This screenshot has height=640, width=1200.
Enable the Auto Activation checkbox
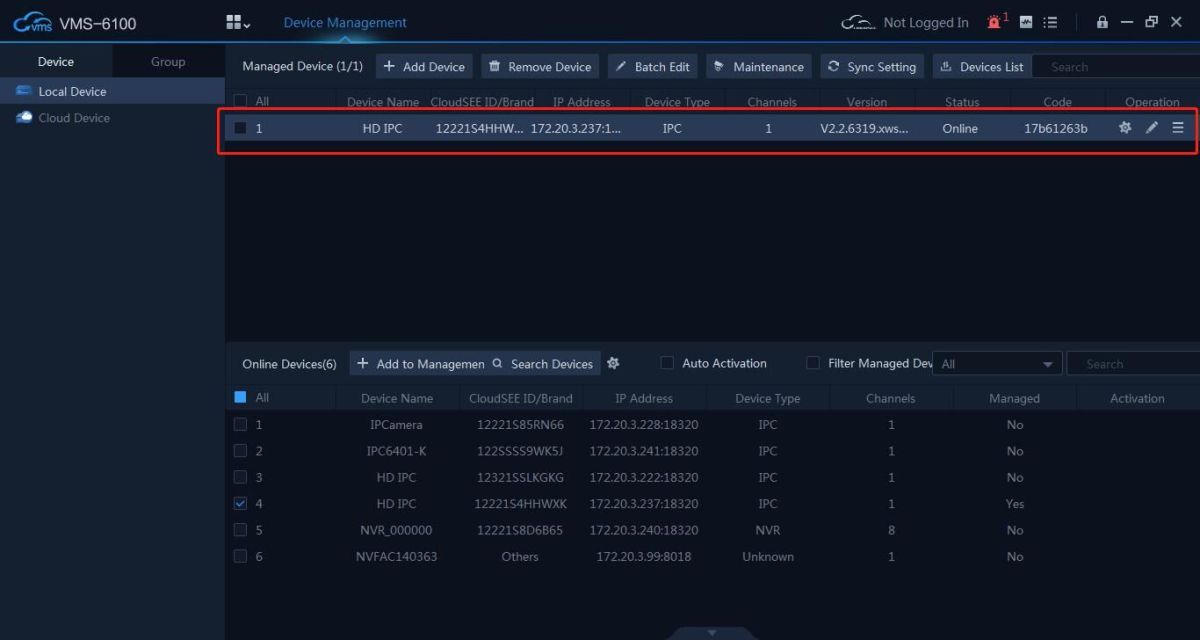click(667, 363)
